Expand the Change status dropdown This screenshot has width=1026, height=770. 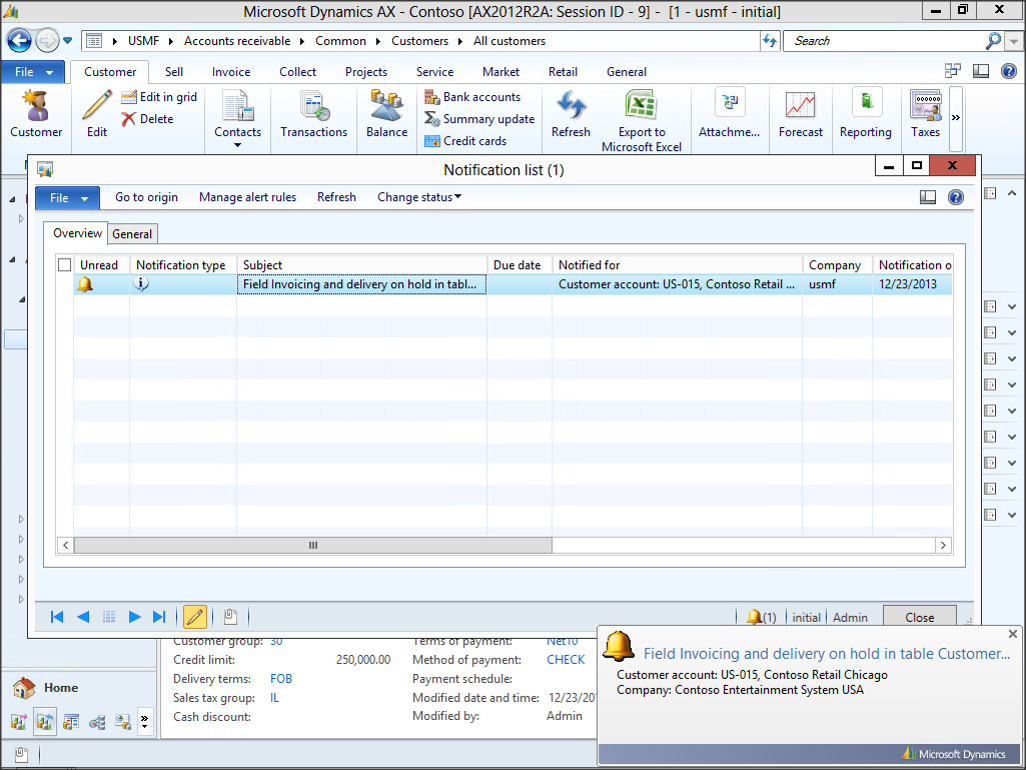(419, 197)
